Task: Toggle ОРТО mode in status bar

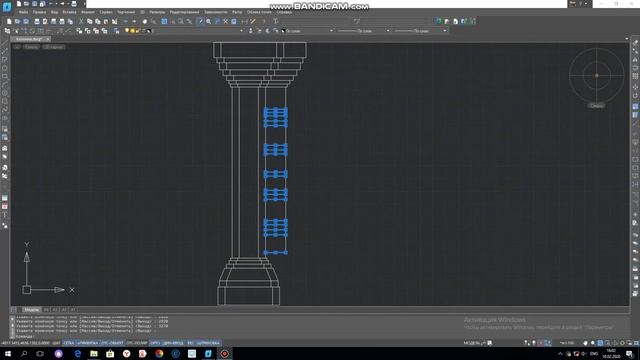Action: pyautogui.click(x=155, y=343)
